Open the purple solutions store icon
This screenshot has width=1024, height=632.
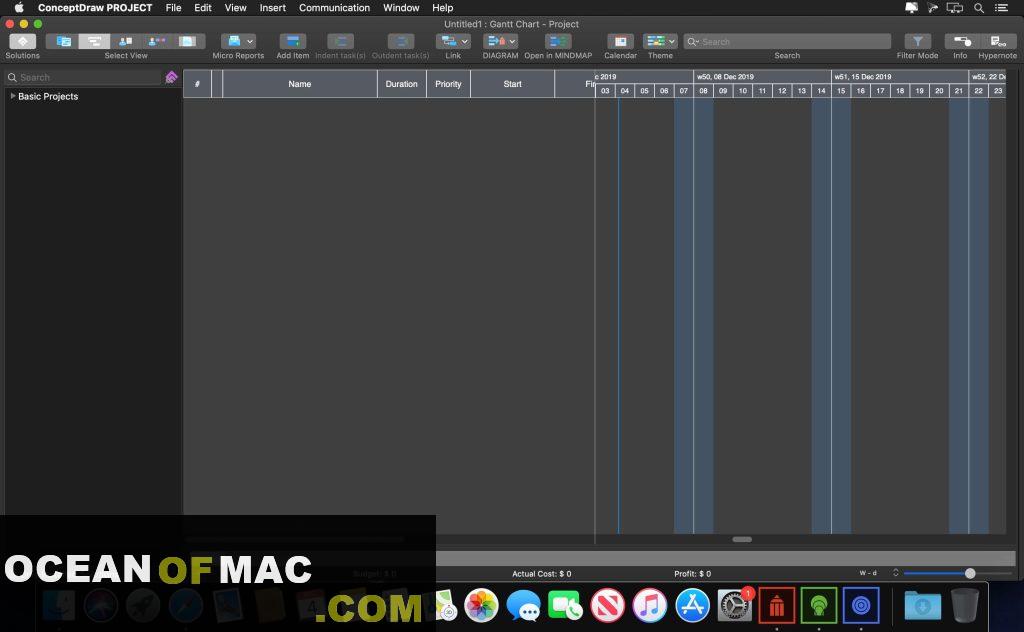pyautogui.click(x=171, y=77)
